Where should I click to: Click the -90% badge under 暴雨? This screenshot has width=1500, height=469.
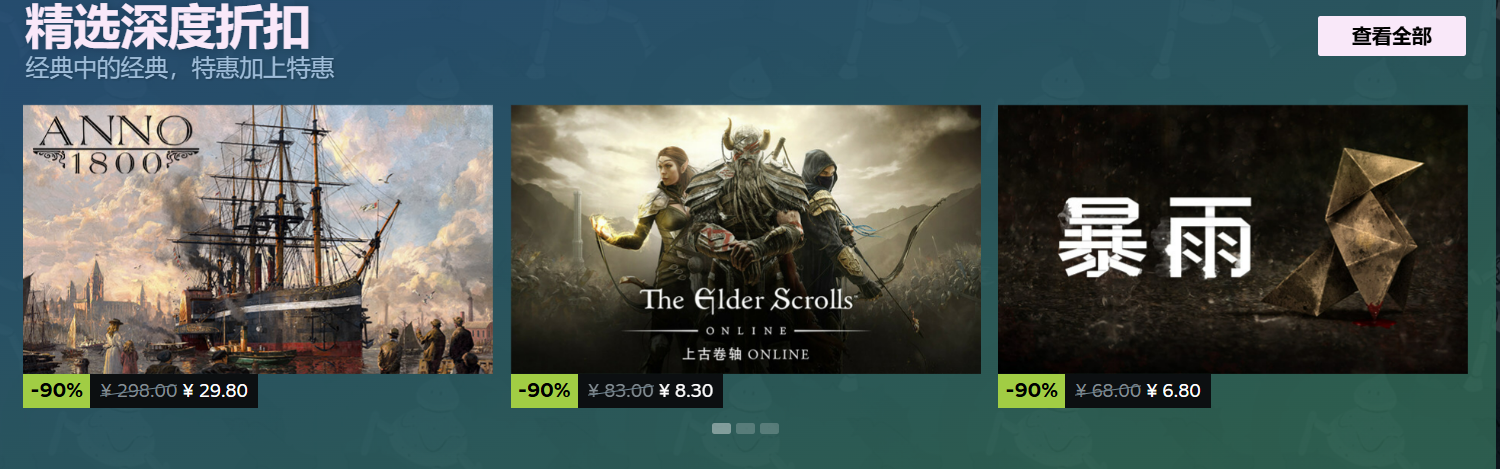click(1032, 391)
